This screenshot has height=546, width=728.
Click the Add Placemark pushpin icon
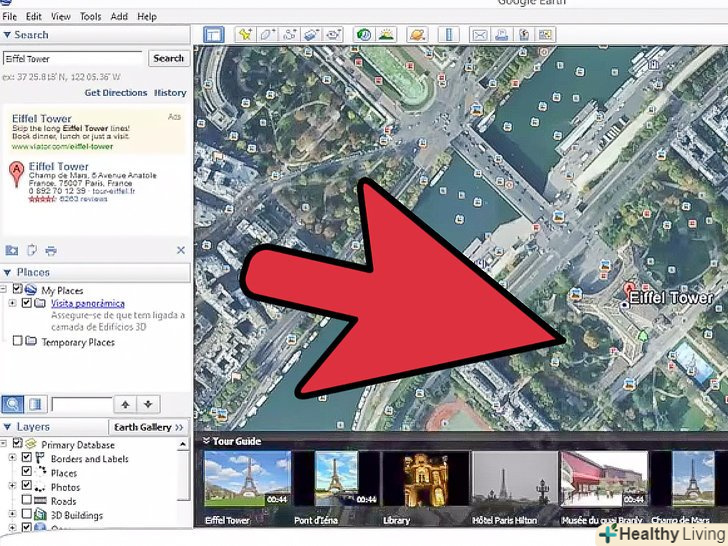coord(245,35)
